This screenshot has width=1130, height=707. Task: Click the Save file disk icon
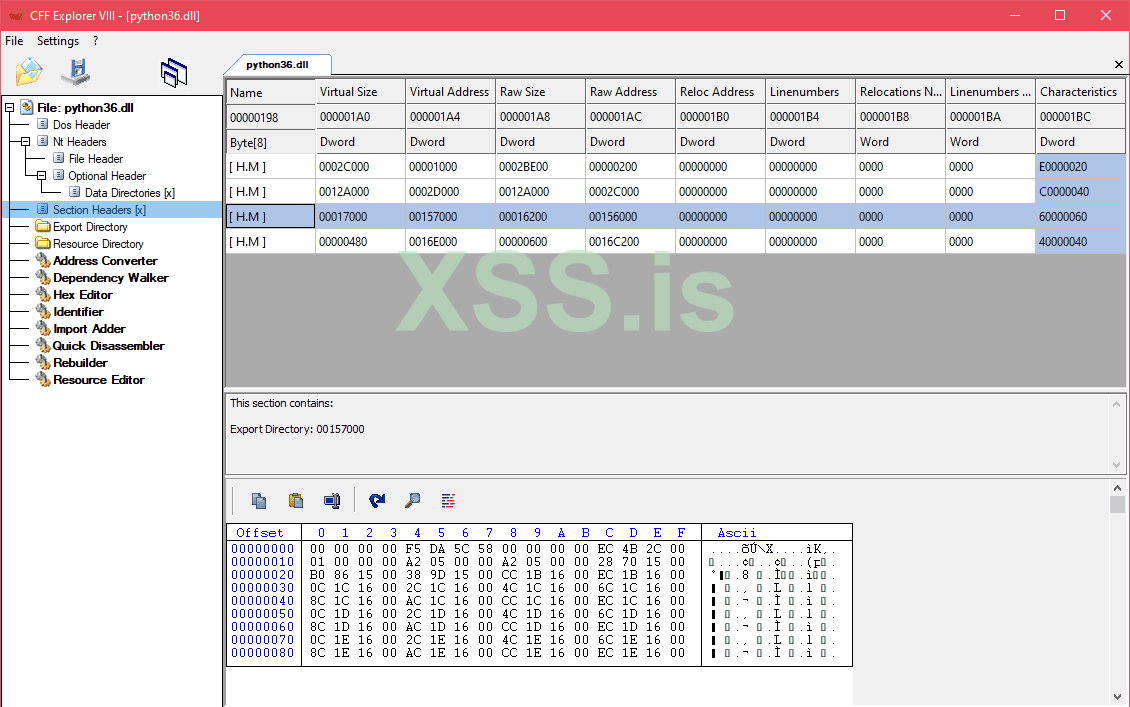pos(76,71)
